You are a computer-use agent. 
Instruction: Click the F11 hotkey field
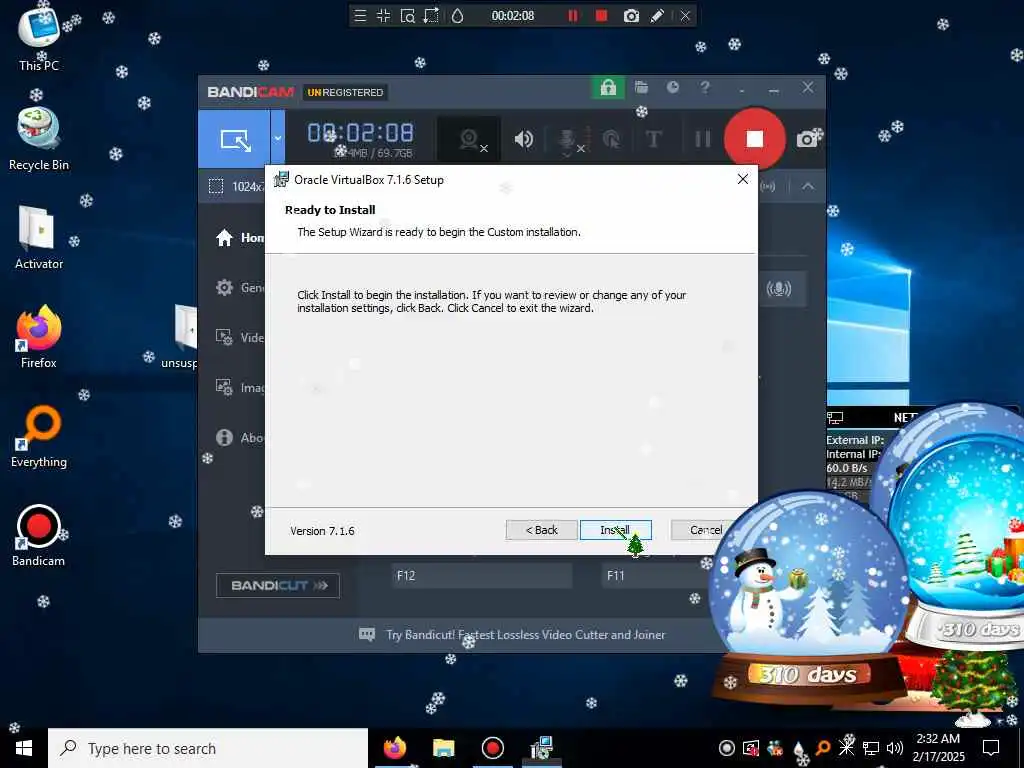pos(656,575)
